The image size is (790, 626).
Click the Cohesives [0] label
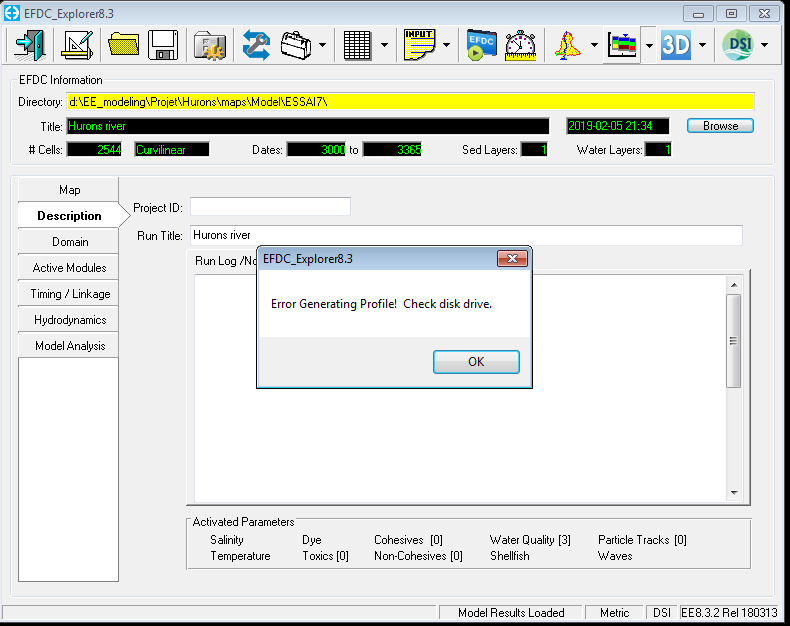click(409, 540)
